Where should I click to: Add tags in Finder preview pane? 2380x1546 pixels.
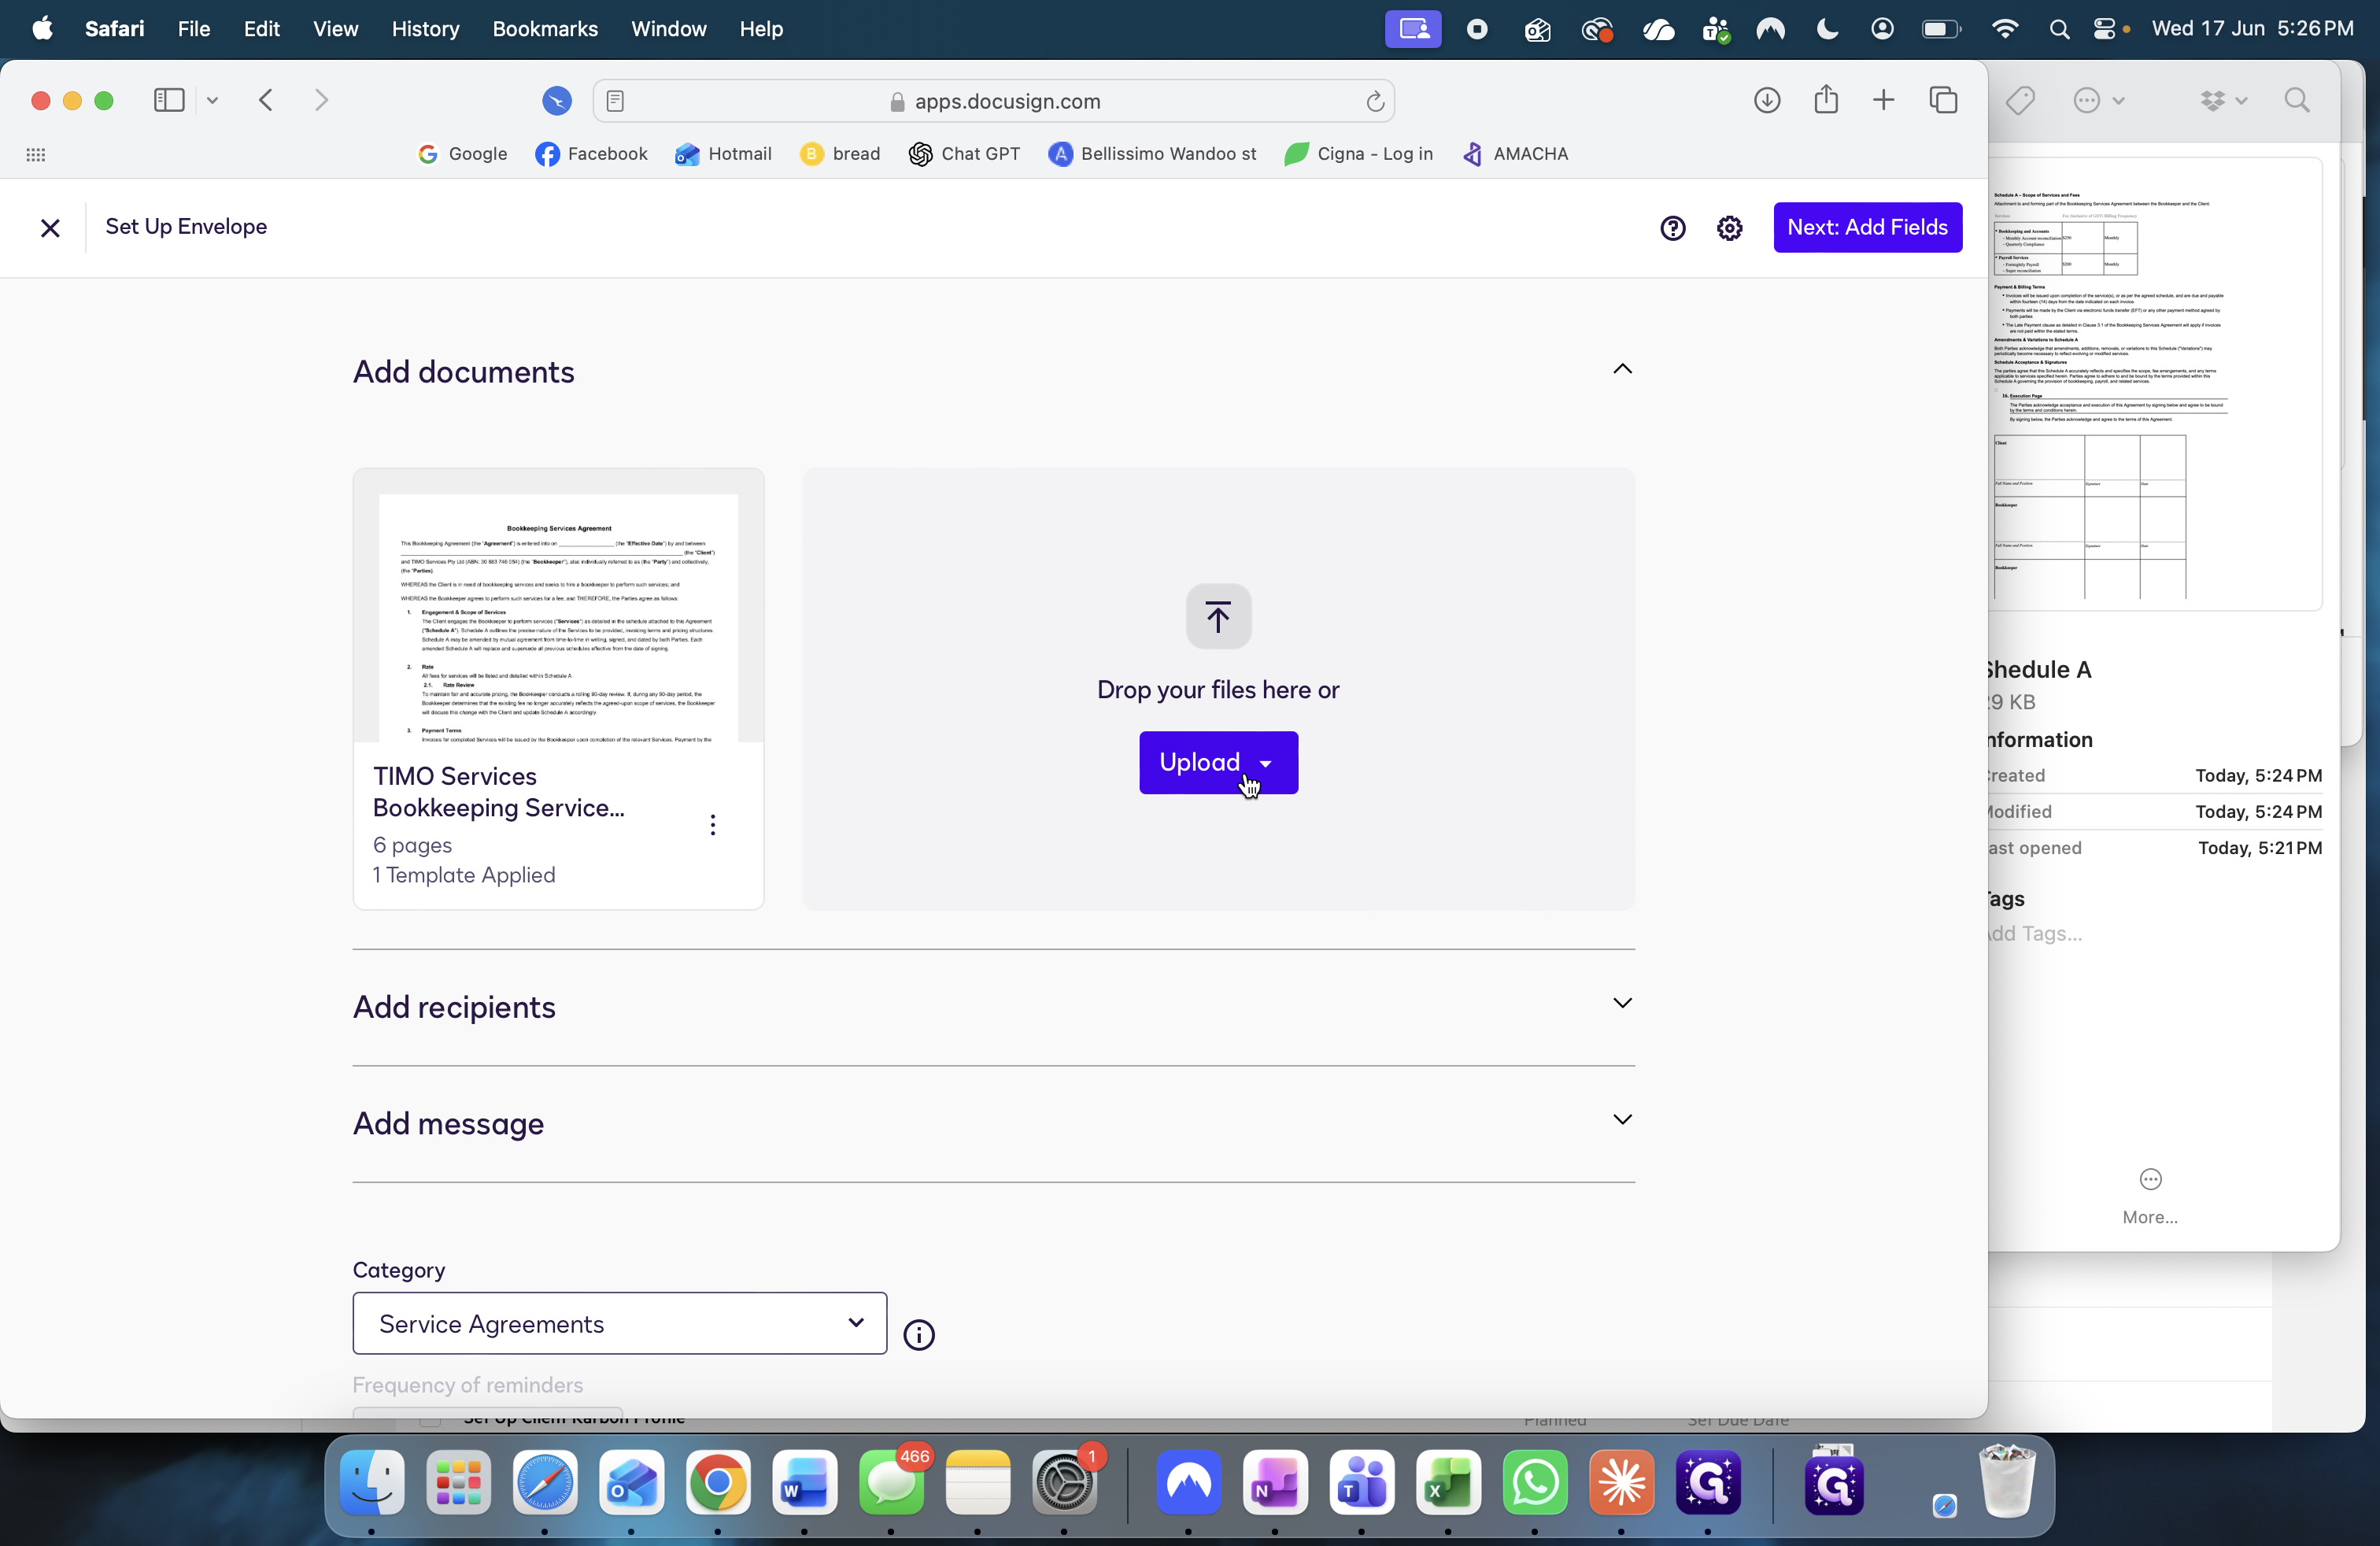tap(2035, 934)
